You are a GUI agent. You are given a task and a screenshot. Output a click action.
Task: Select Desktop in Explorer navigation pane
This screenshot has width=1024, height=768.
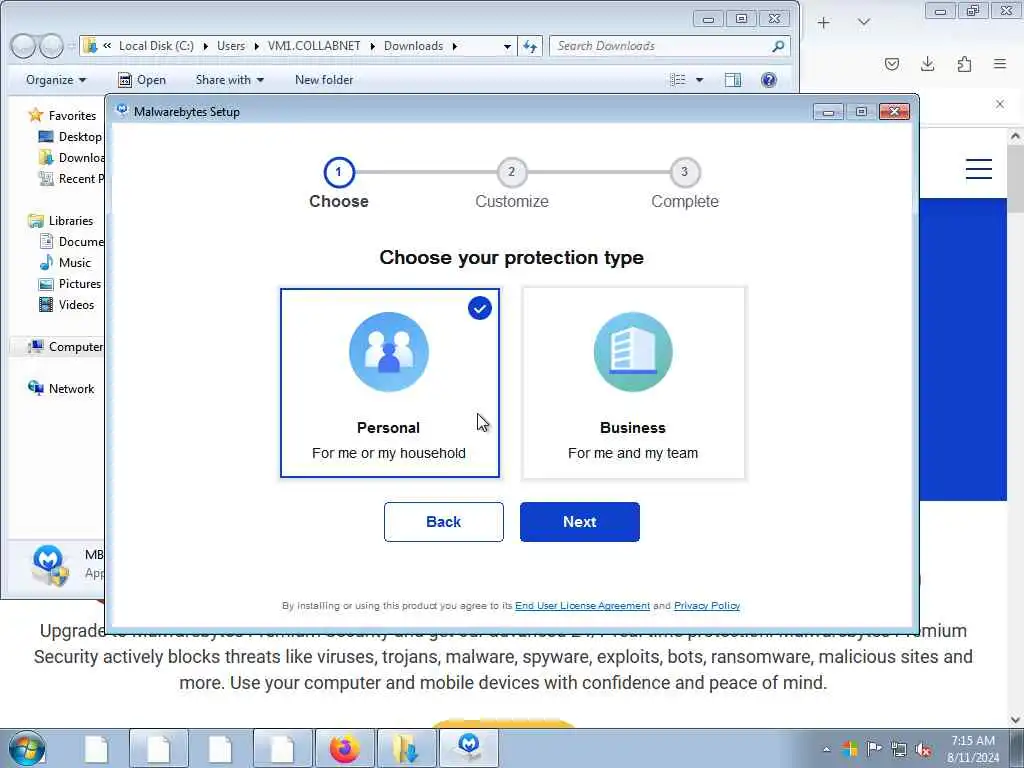tap(70, 136)
